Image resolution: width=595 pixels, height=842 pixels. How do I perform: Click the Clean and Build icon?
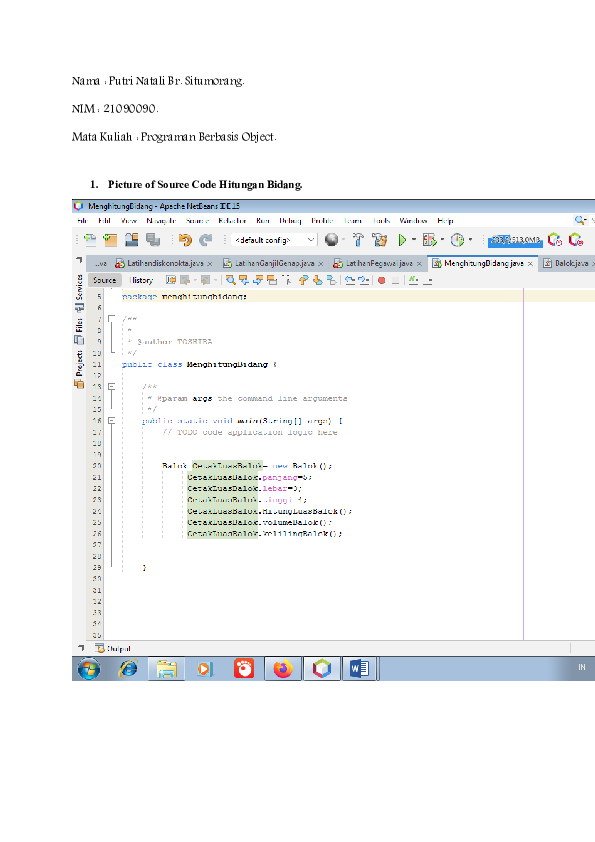coord(380,239)
